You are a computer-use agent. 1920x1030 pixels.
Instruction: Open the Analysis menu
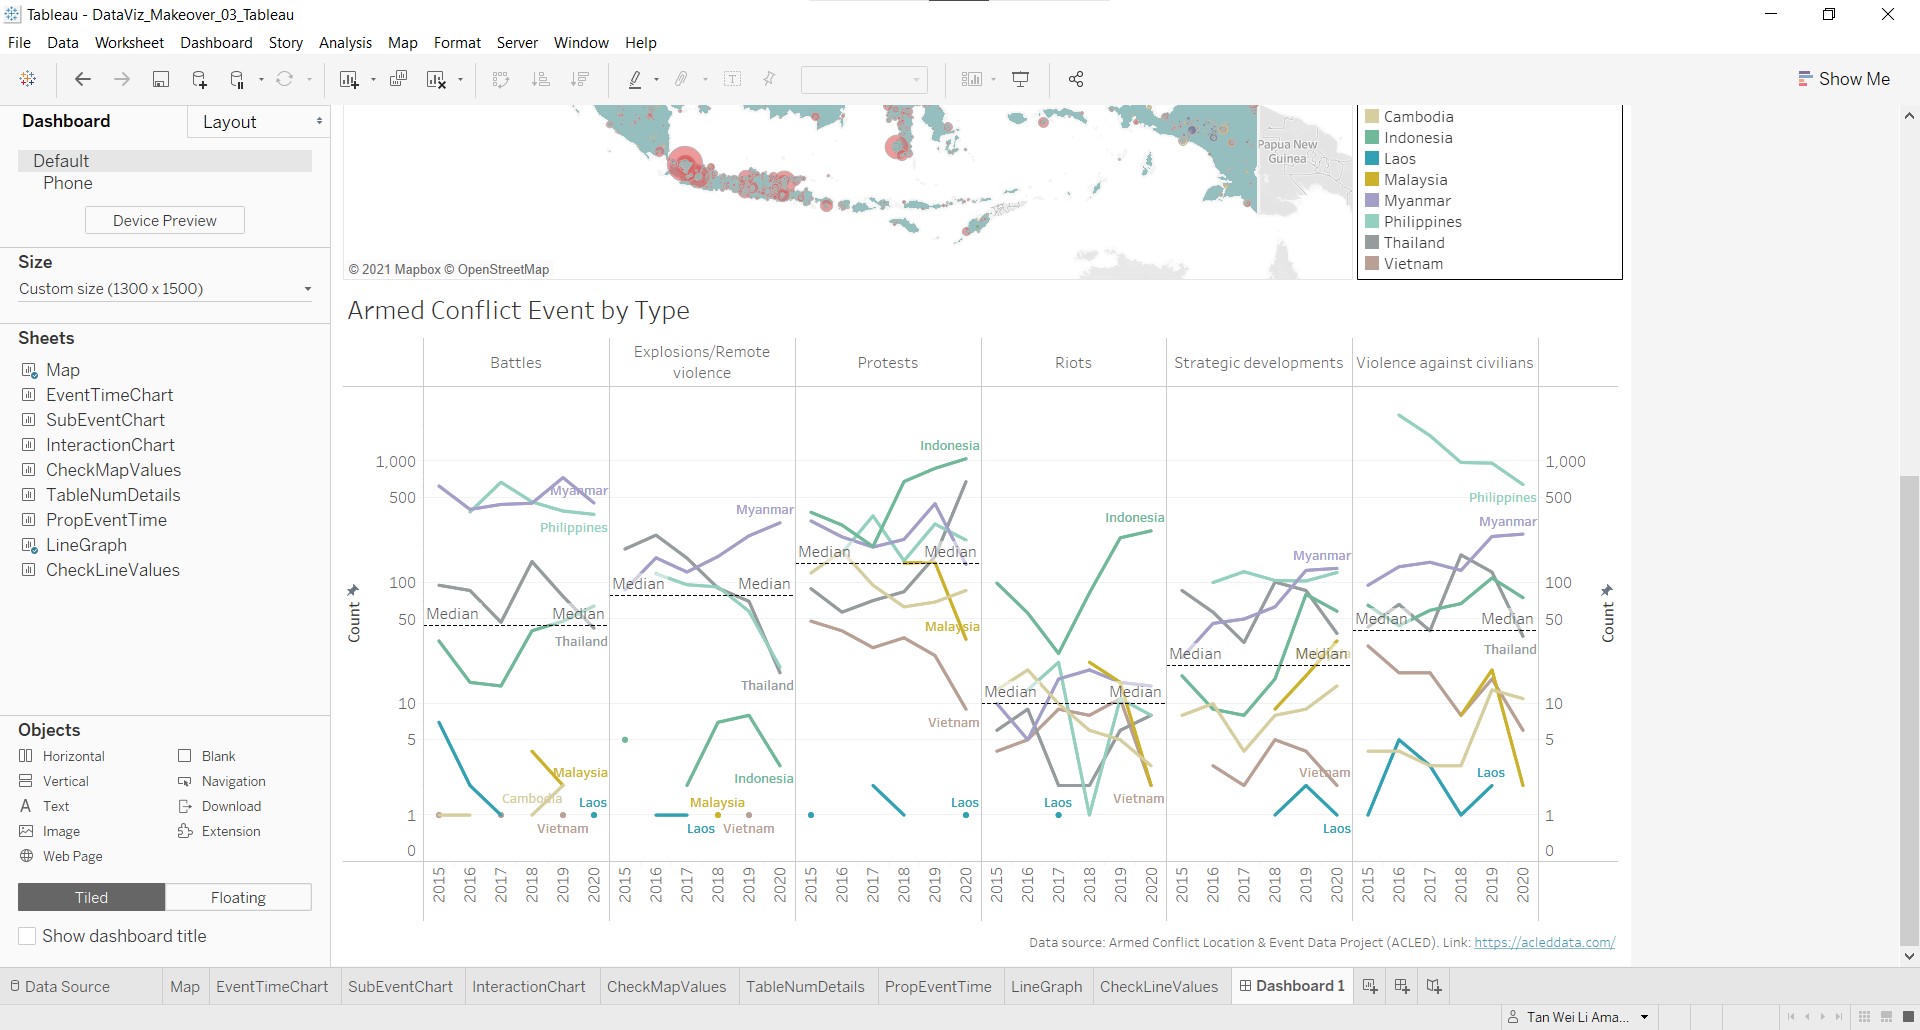[345, 43]
